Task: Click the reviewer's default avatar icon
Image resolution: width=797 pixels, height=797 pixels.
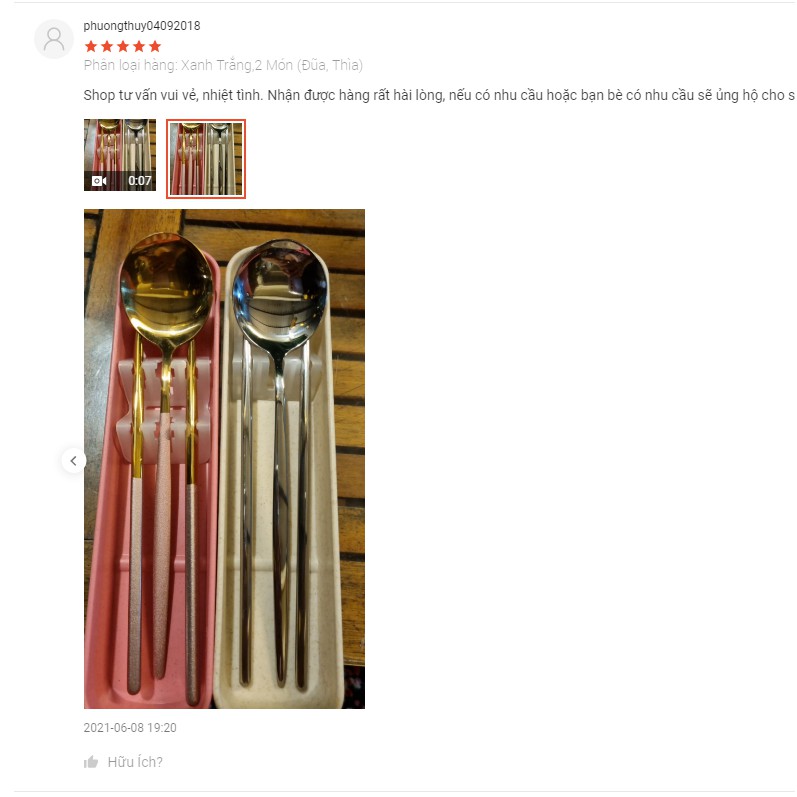Action: pos(53,39)
